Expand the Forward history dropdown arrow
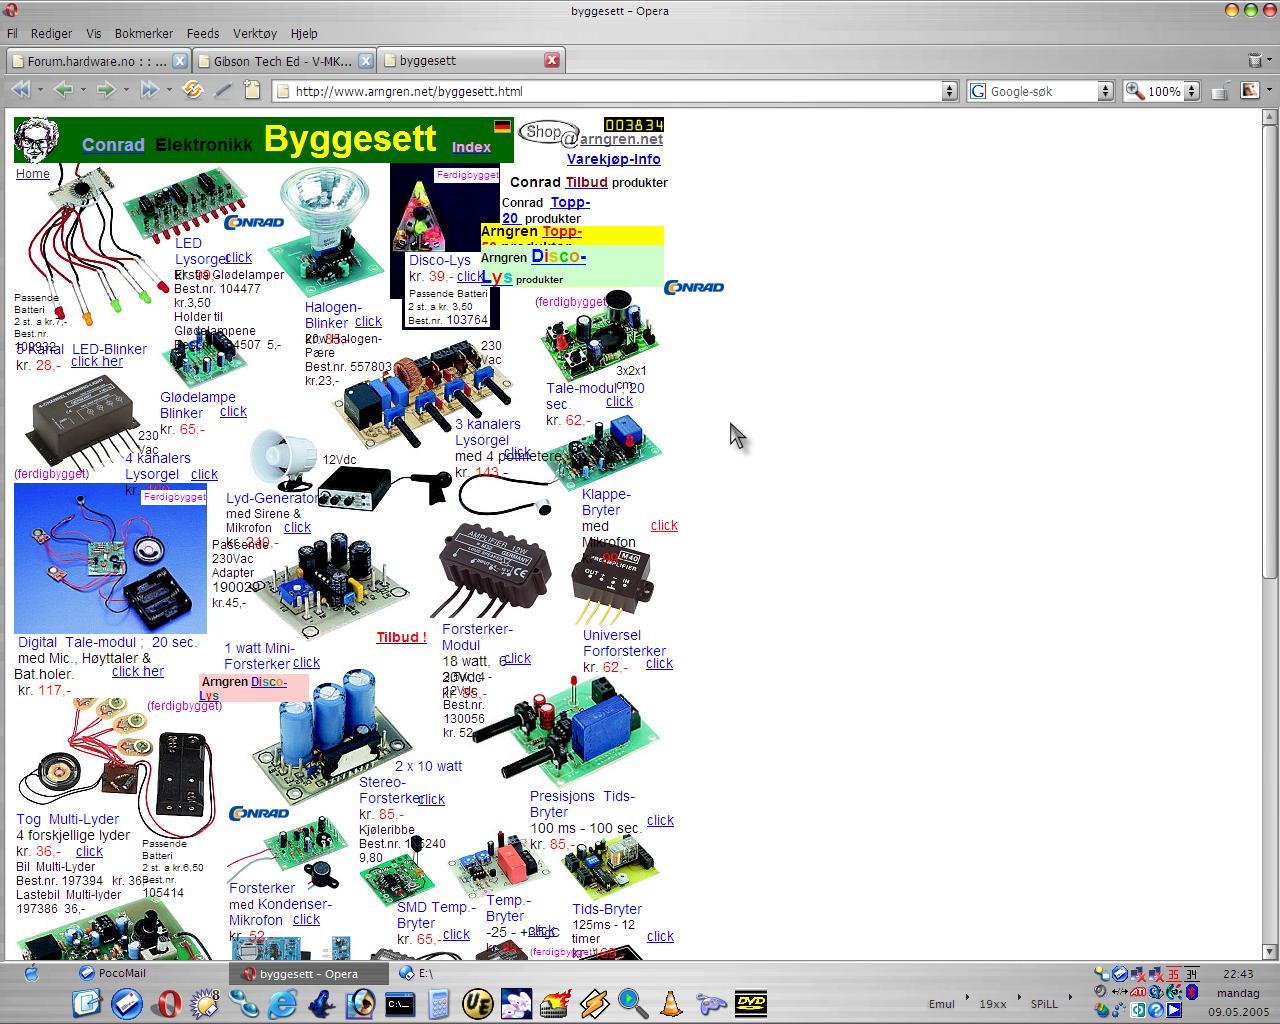Viewport: 1280px width, 1024px height. coord(126,90)
